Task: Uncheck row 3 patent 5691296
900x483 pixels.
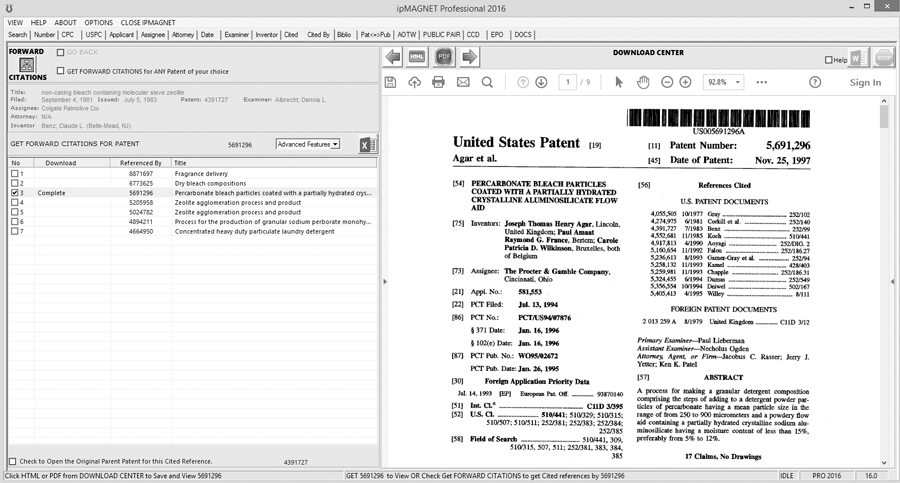Action: 14,193
